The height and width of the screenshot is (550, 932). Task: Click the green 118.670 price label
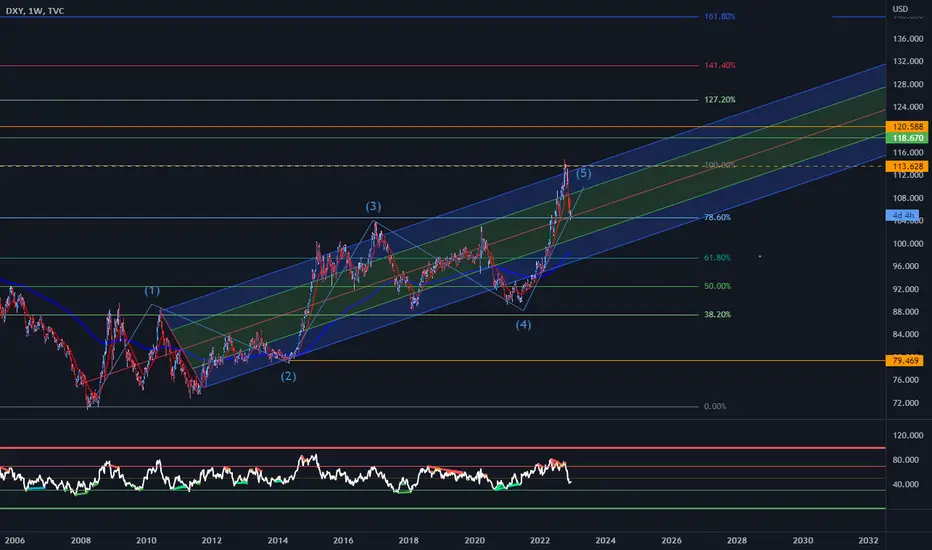[907, 138]
